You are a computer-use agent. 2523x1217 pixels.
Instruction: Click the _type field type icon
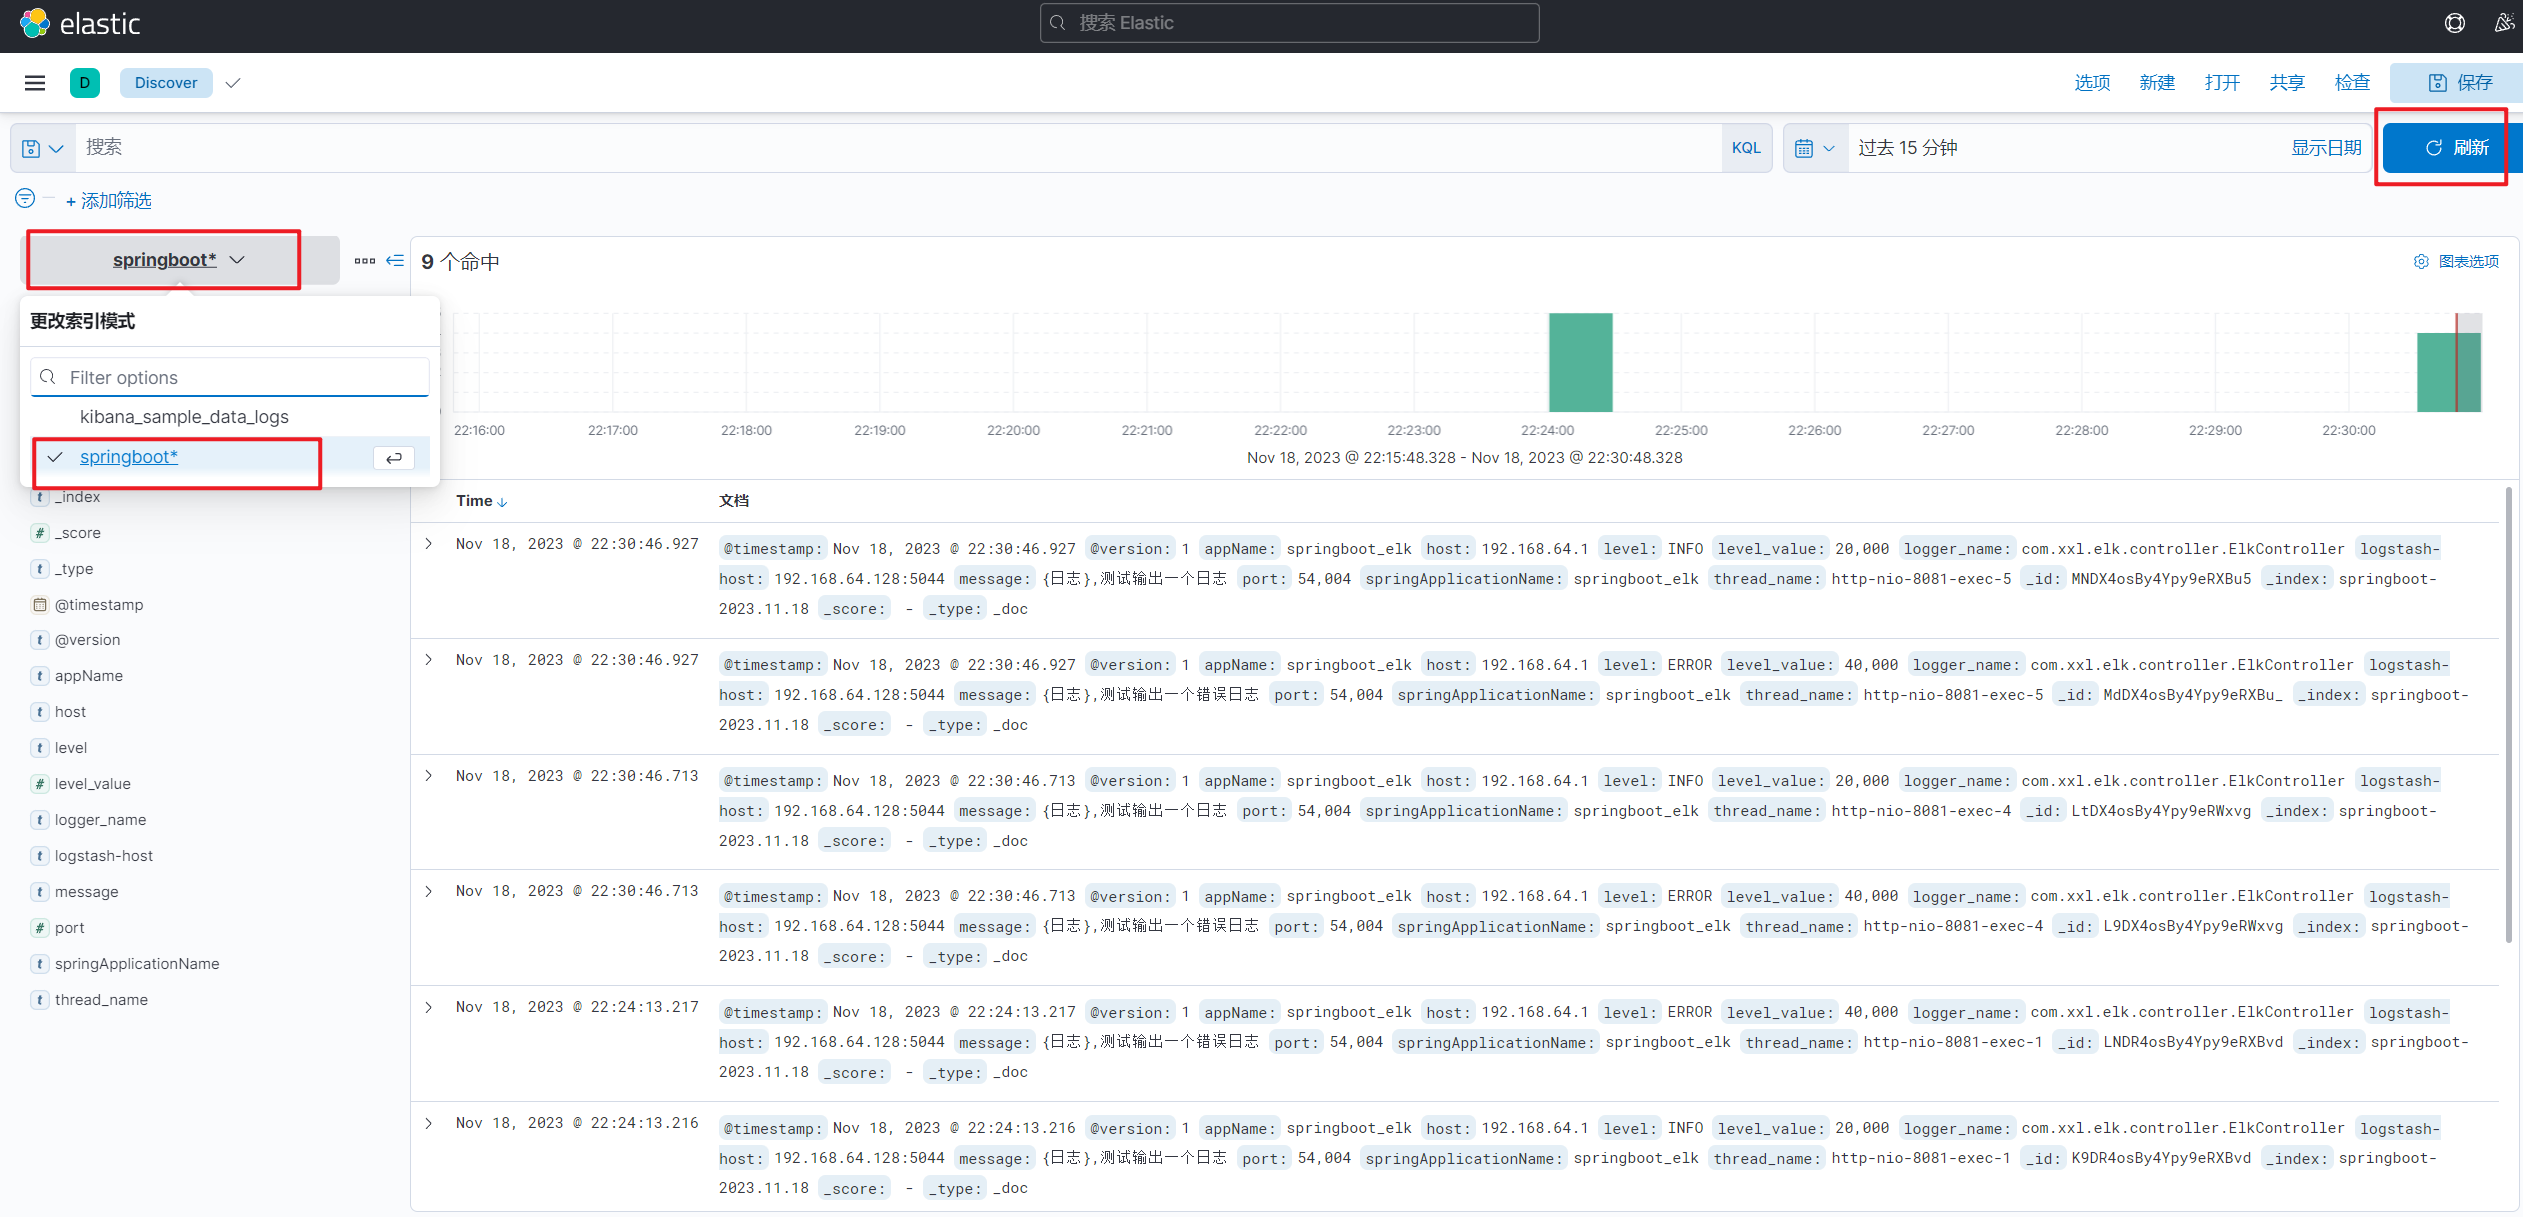tap(40, 569)
